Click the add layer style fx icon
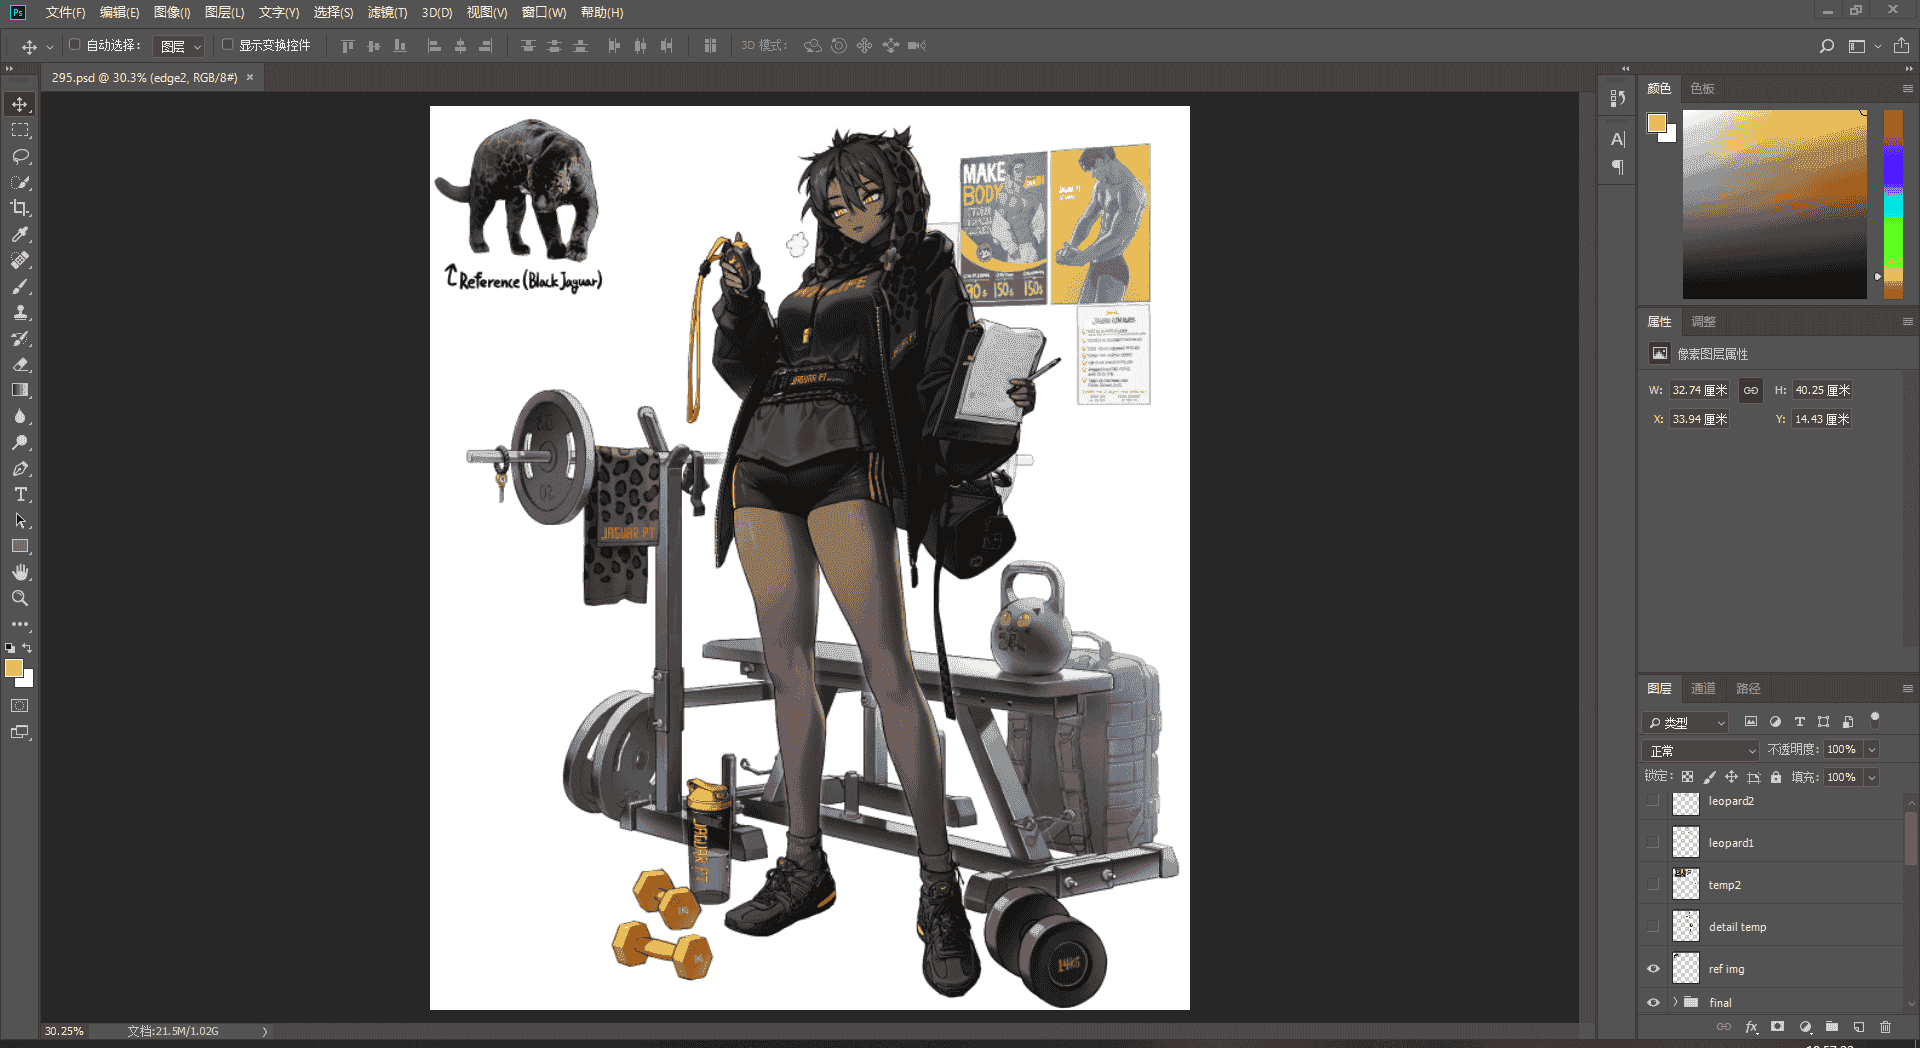 click(1751, 1027)
